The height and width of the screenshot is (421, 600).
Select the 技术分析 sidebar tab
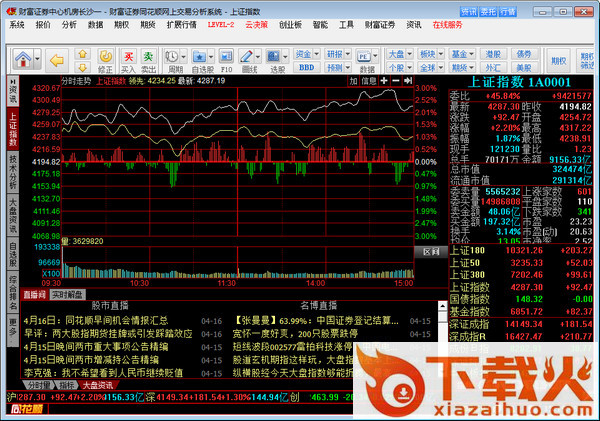tap(13, 172)
